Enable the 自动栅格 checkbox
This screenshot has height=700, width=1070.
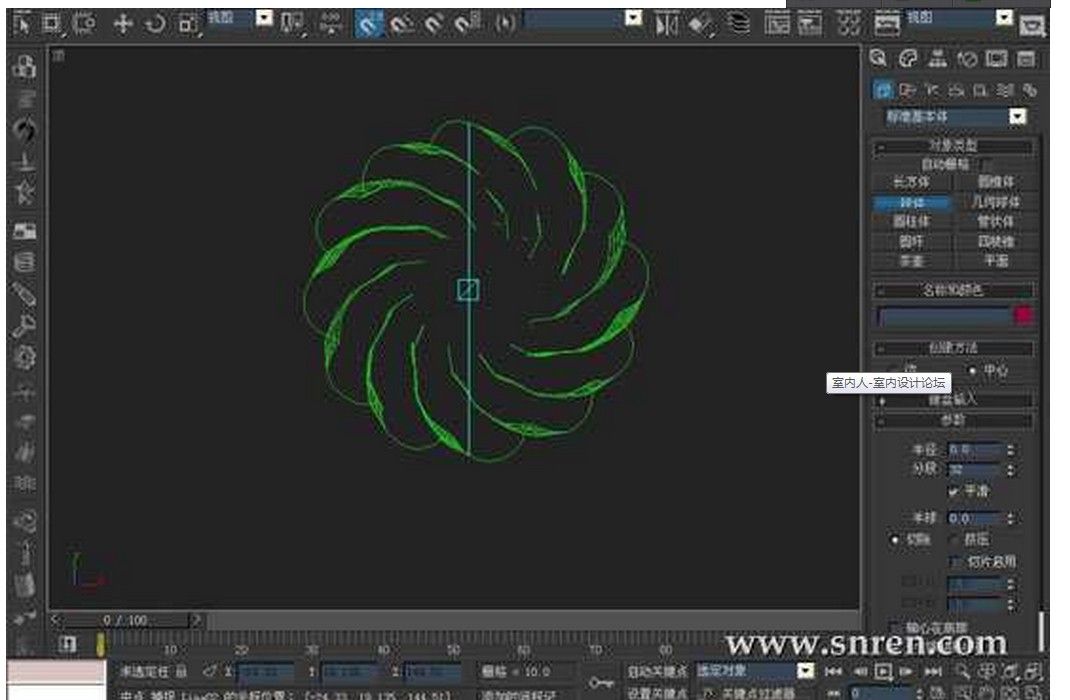987,164
